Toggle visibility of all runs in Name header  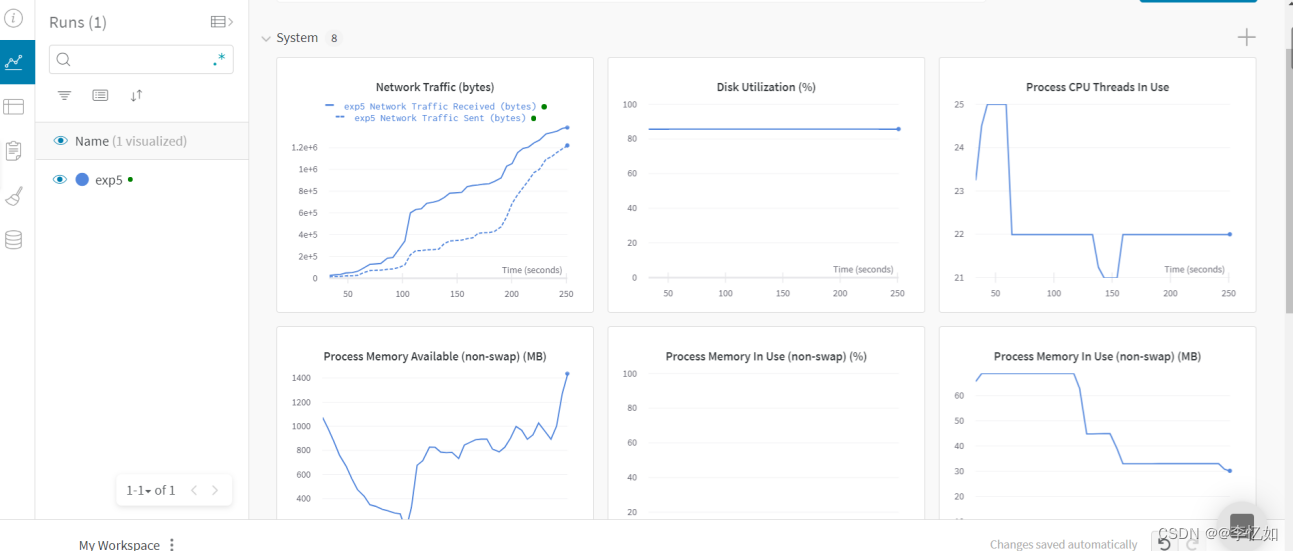click(60, 141)
